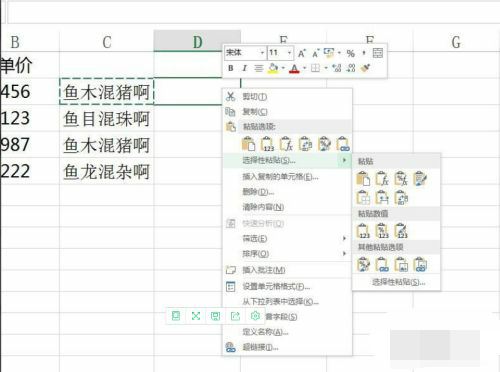Choose 超链接(I)... from context menu

point(287,347)
